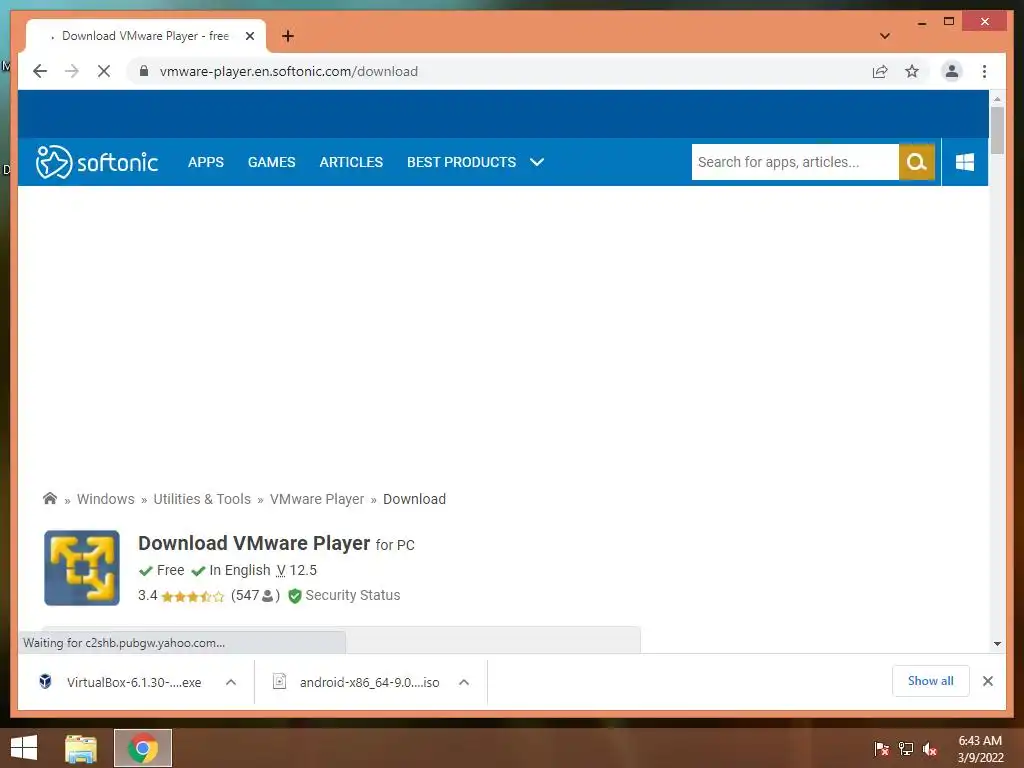Click the VirtualBox download file icon

[x=45, y=682]
